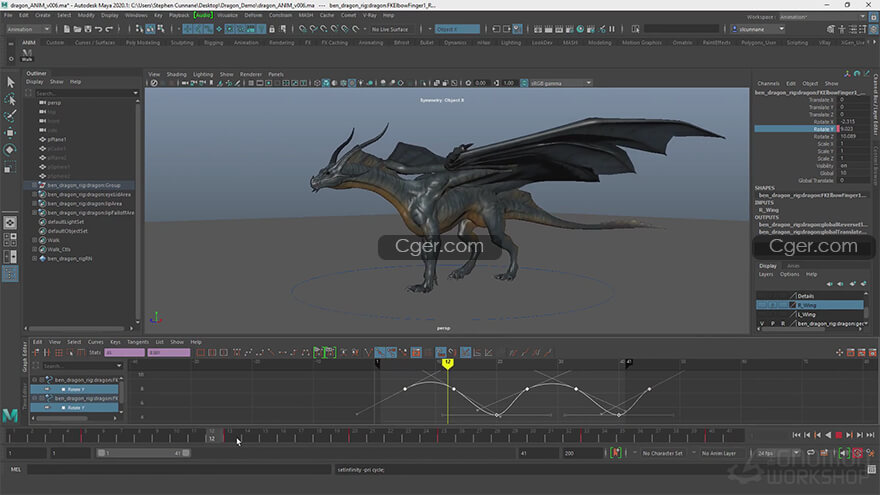
Task: Click Outliner horizontal scrollbar
Action: pyautogui.click(x=77, y=328)
